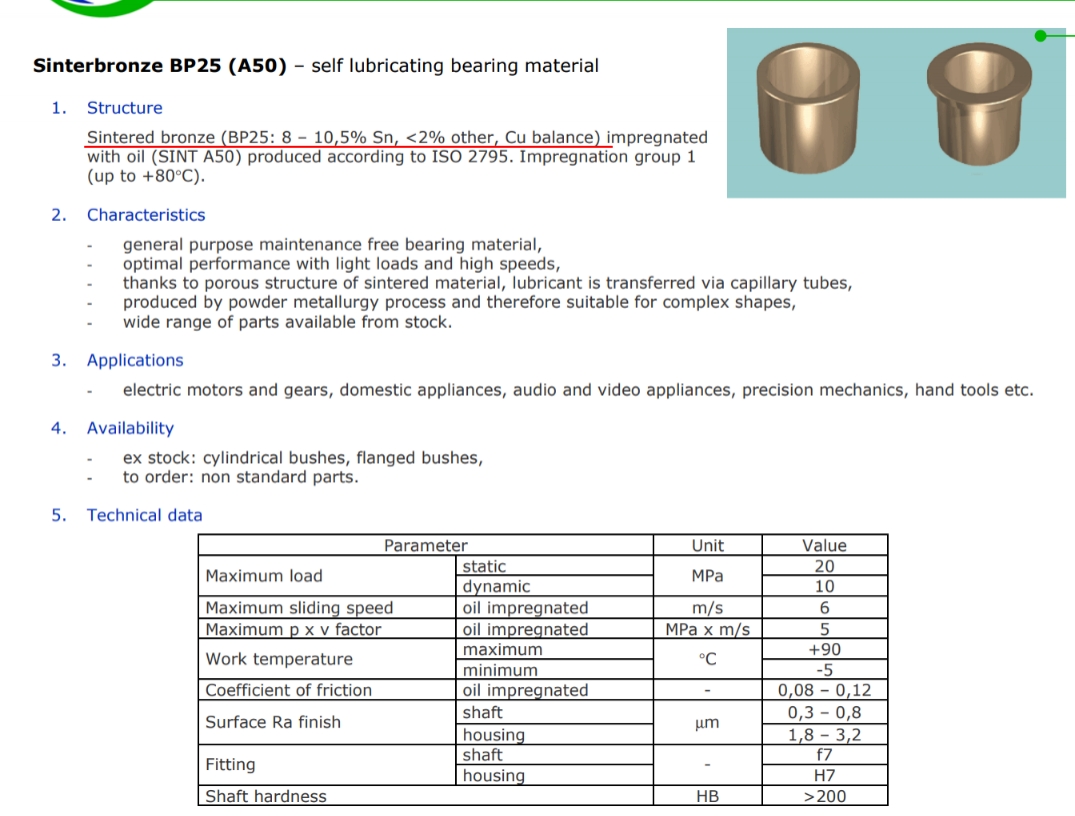Click the 'thanks to porous structure' line
The width and height of the screenshot is (1075, 816).
[487, 283]
